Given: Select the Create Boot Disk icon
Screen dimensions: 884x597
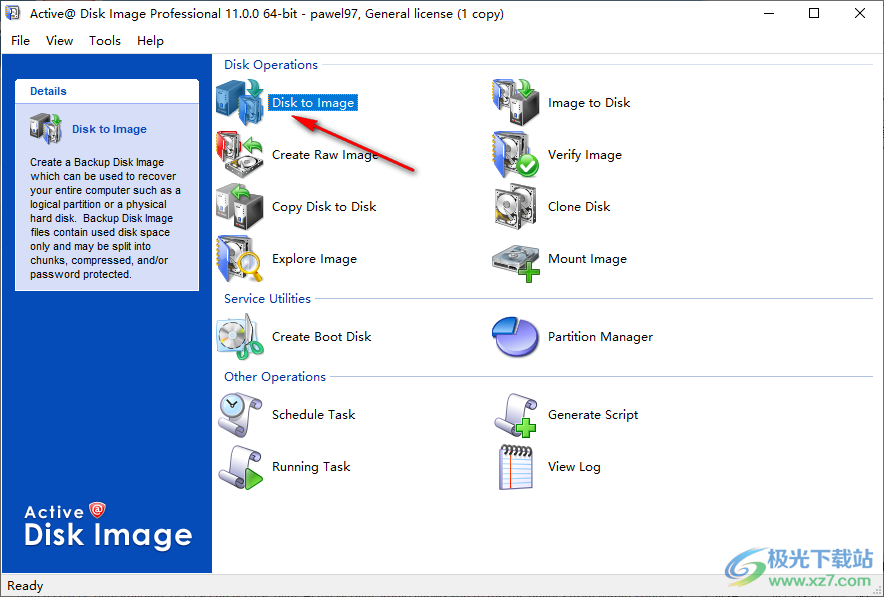Looking at the screenshot, I should 239,337.
